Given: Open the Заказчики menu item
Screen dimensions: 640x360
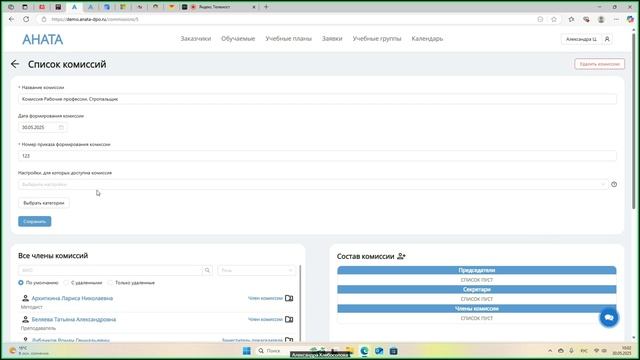Looking at the screenshot, I should pos(196,38).
